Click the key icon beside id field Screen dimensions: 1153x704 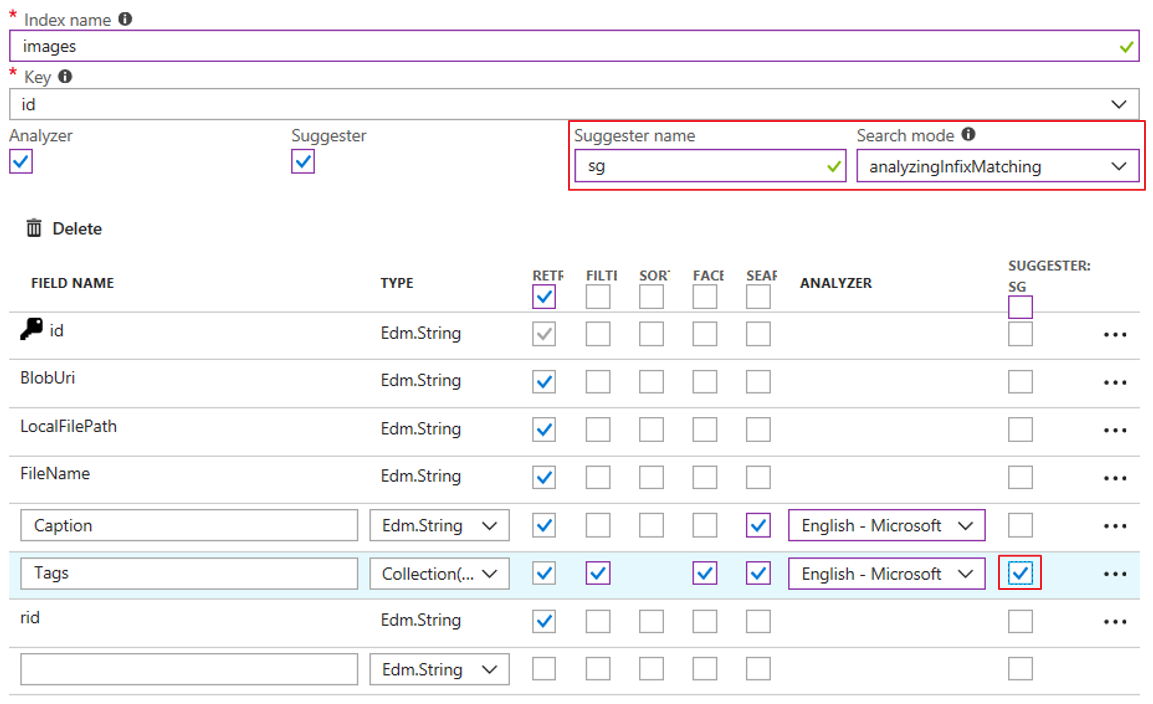click(31, 330)
